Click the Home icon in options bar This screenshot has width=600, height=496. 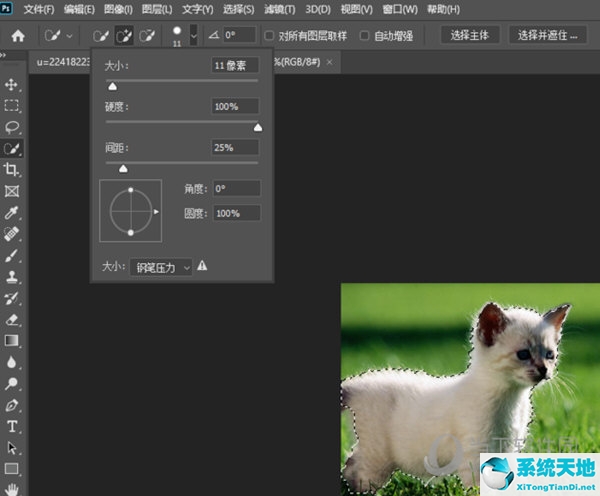[x=17, y=35]
